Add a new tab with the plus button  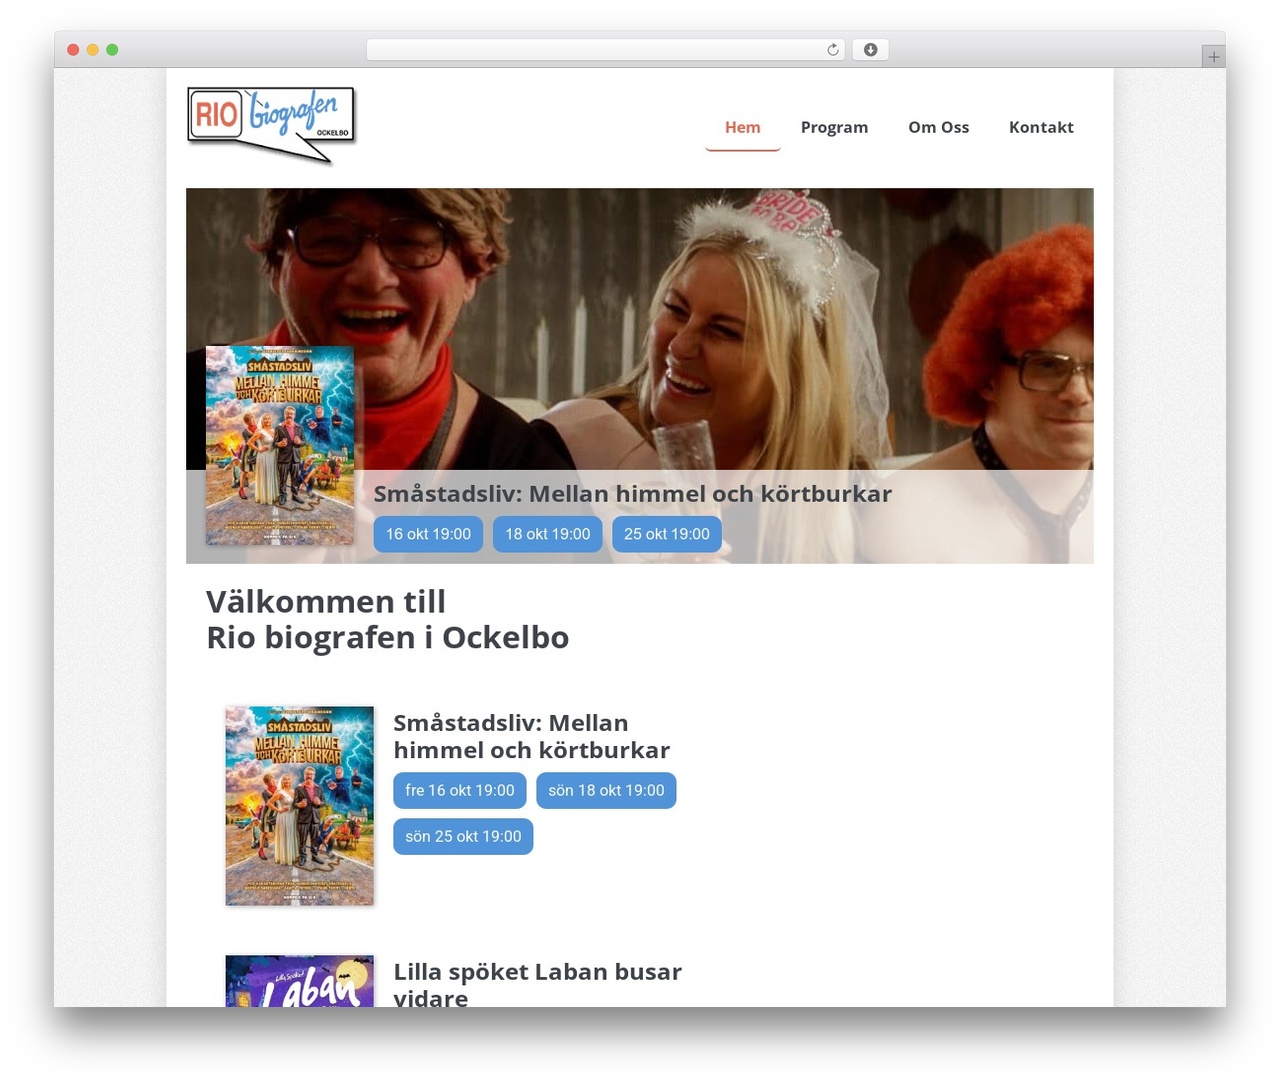tap(1213, 57)
